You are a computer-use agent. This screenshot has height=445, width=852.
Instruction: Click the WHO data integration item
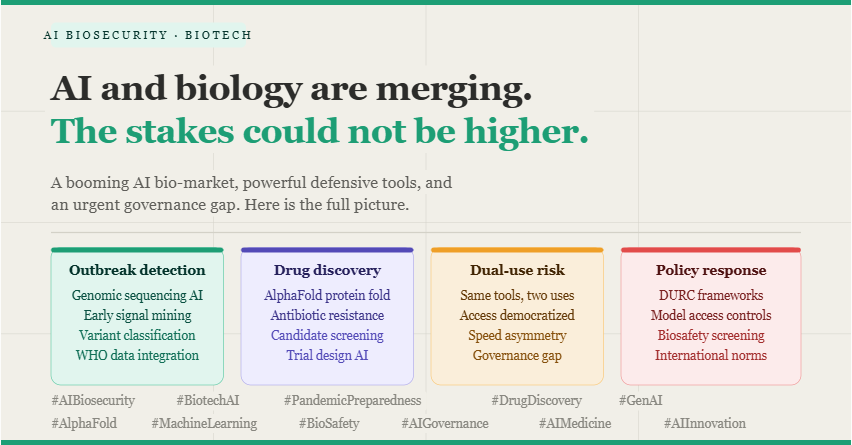(x=137, y=355)
